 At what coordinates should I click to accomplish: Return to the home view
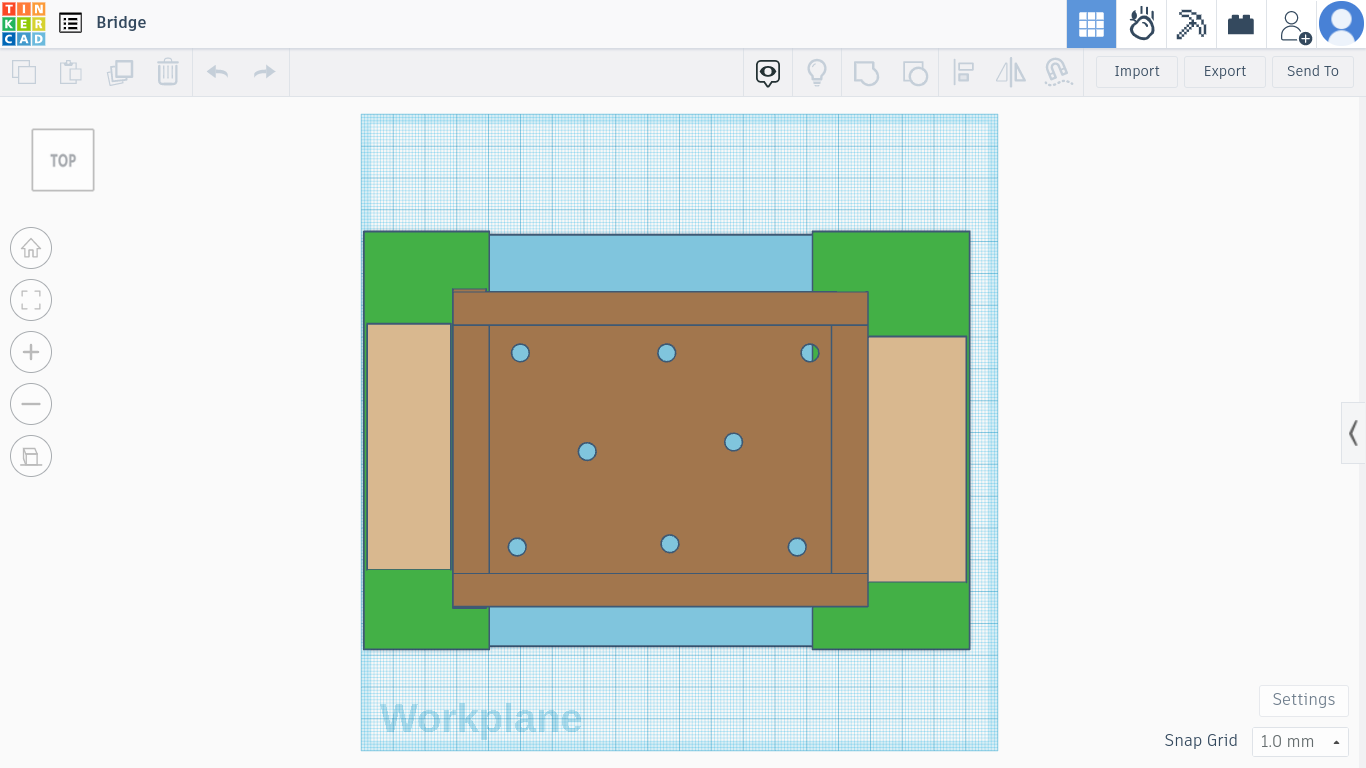[x=31, y=248]
